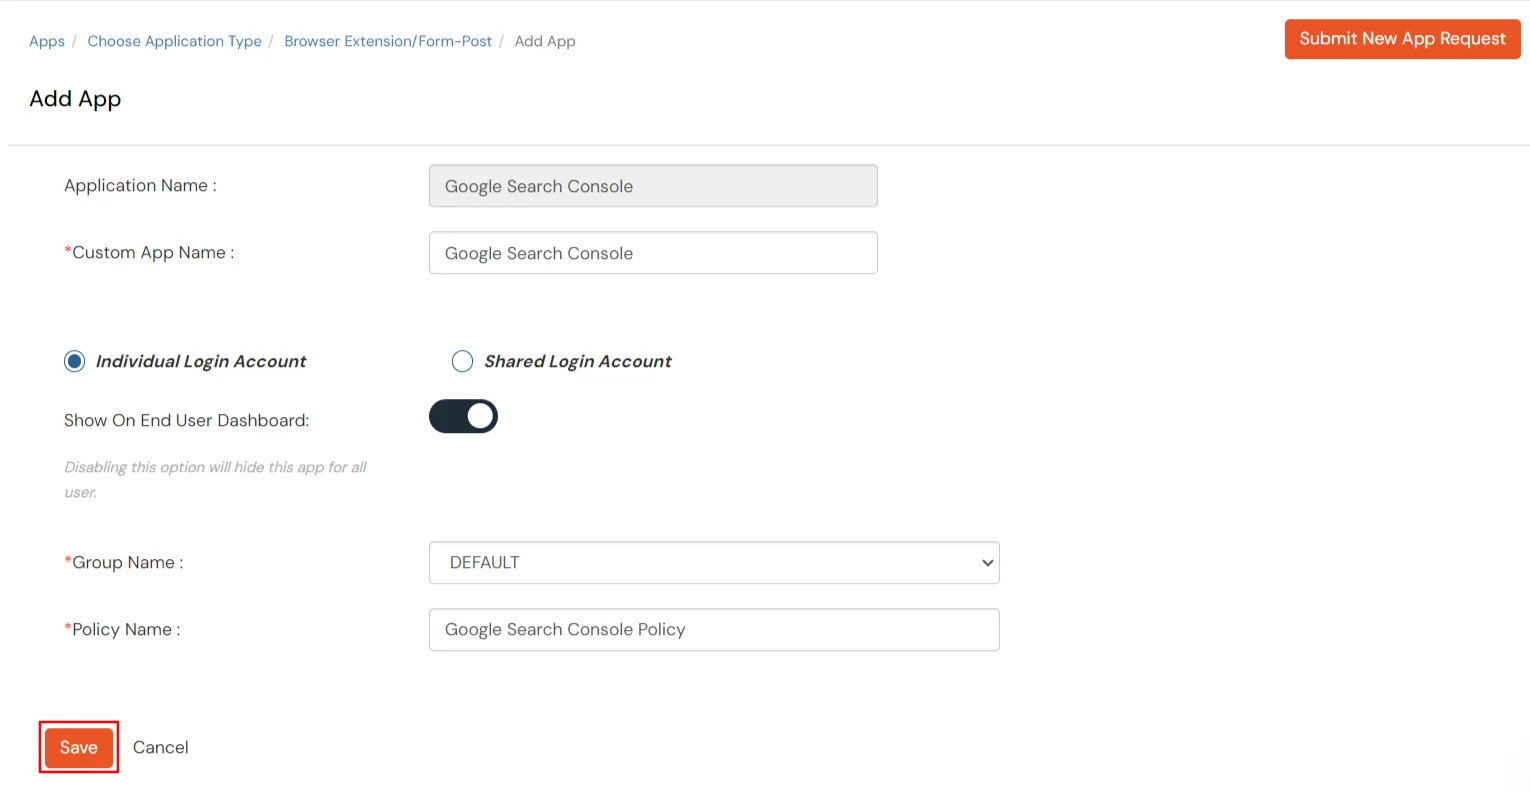Select the Add App breadcrumb item
Viewport: 1530px width, 793px height.
click(545, 41)
